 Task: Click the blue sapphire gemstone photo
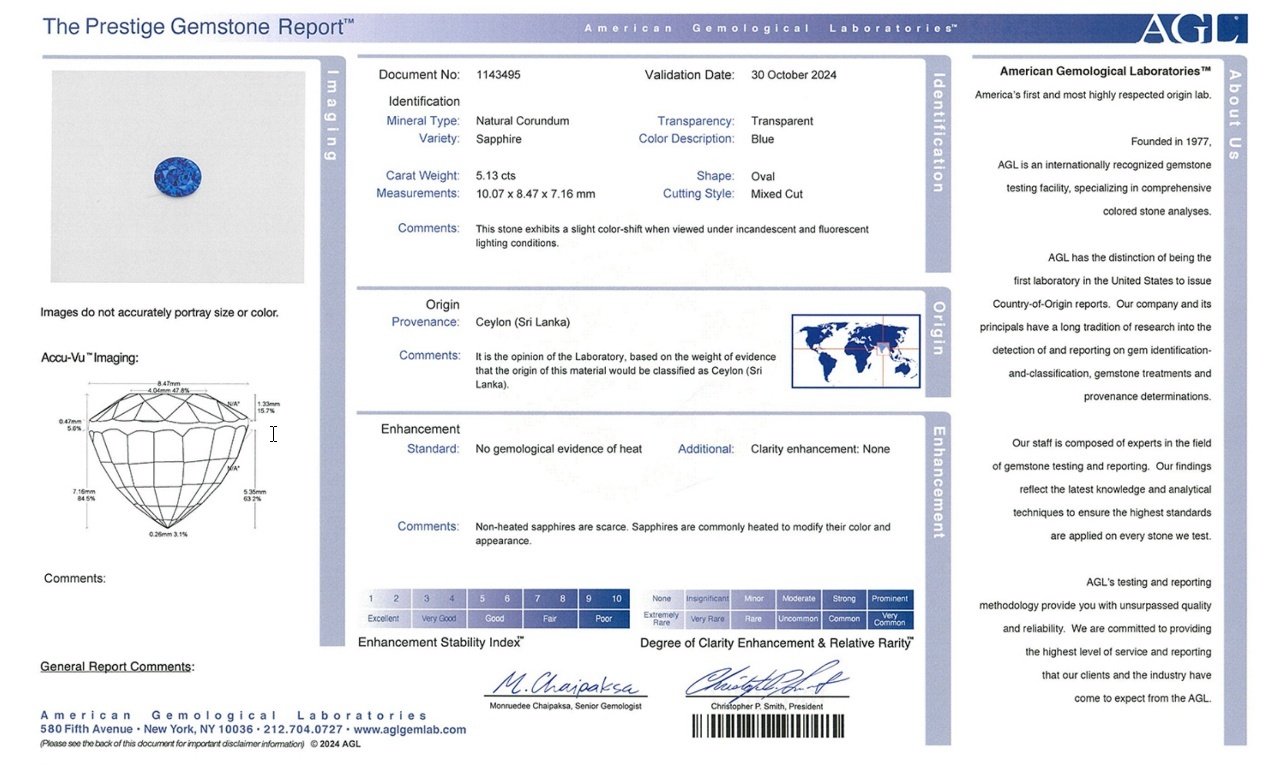(177, 177)
